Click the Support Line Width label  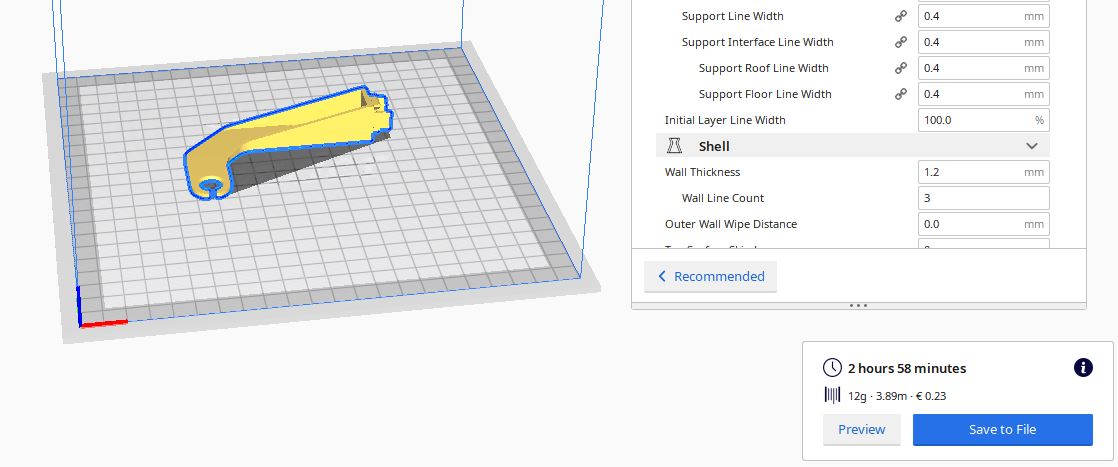pos(732,16)
